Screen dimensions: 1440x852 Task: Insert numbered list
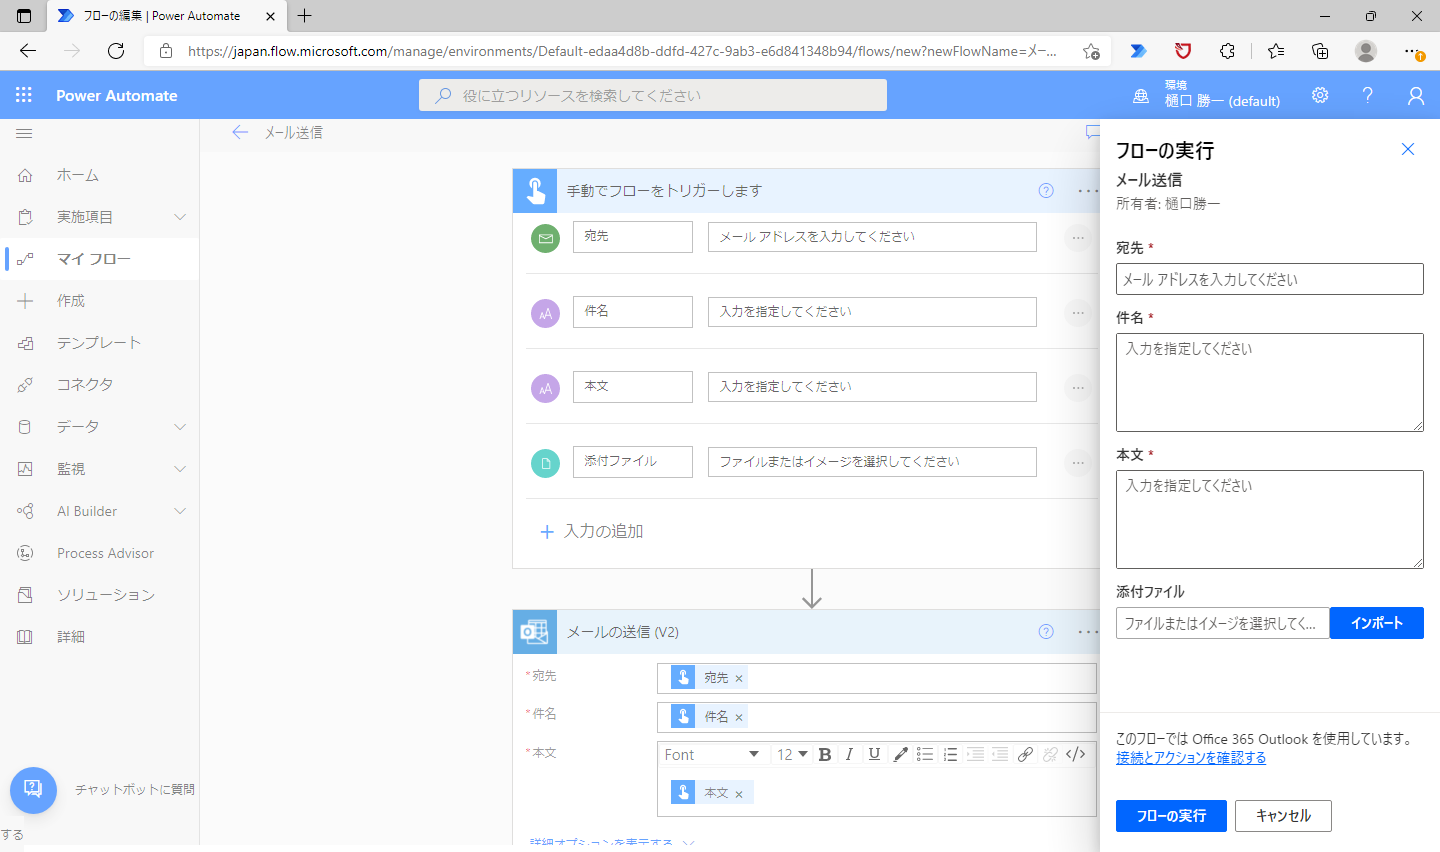tap(950, 755)
